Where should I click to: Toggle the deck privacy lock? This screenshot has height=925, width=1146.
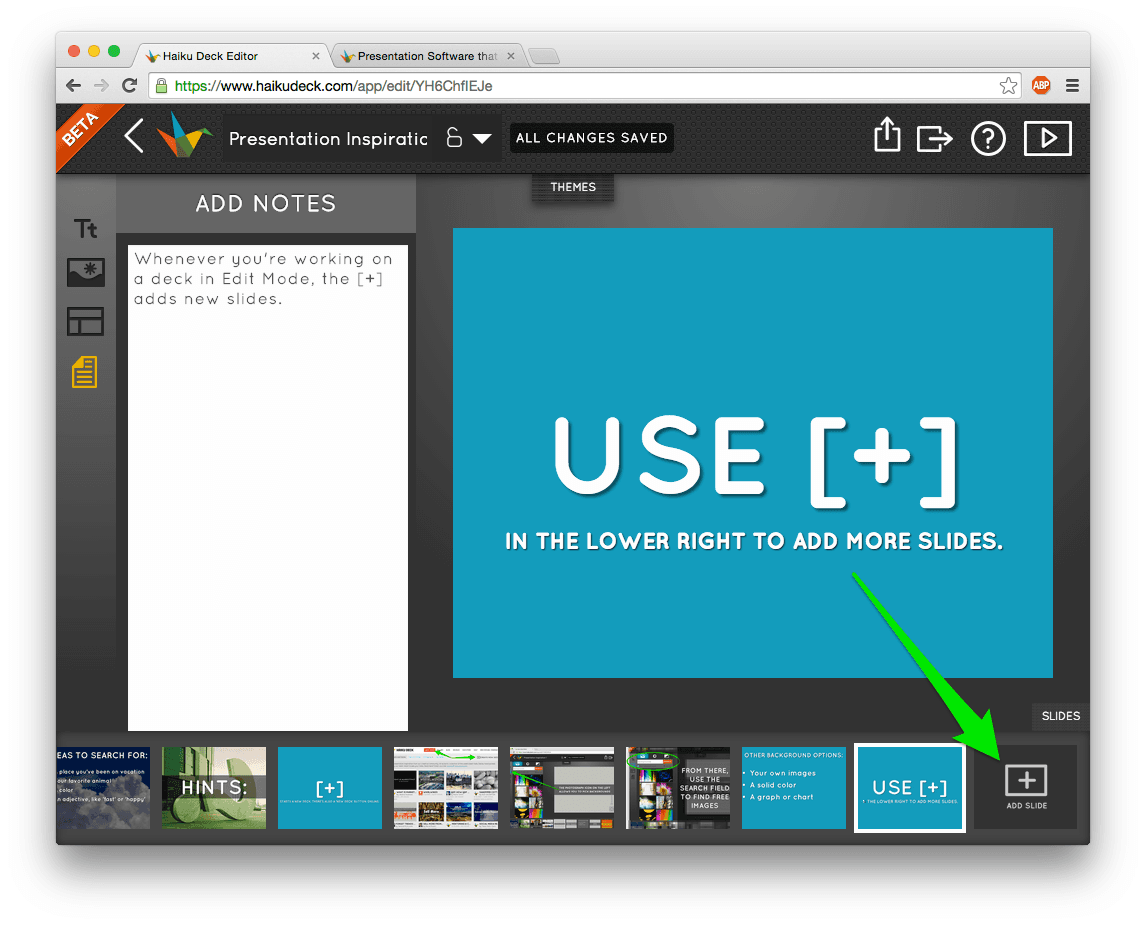click(x=454, y=137)
